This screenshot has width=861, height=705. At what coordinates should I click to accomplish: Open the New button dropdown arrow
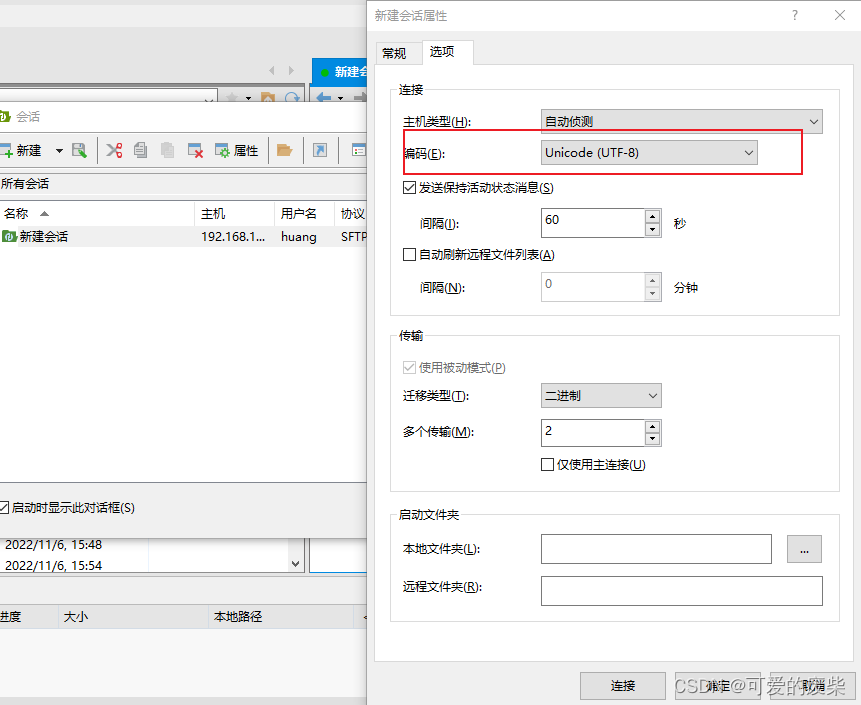(59, 150)
